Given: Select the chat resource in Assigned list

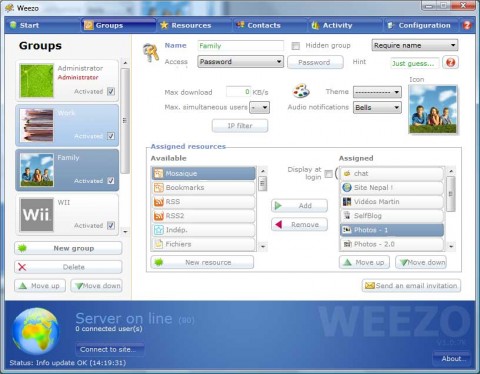Looking at the screenshot, I should [x=392, y=173].
